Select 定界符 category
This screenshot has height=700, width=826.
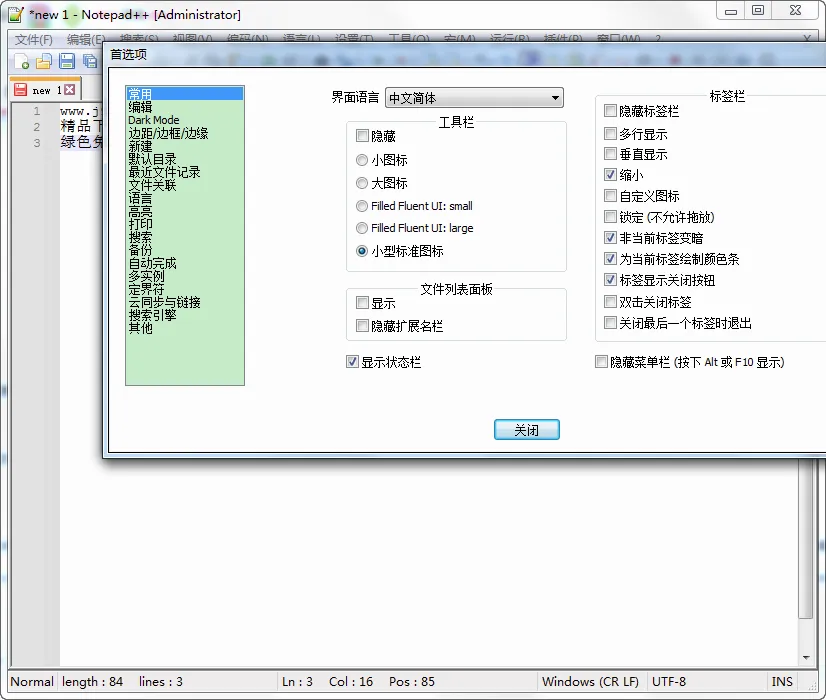pos(185,289)
